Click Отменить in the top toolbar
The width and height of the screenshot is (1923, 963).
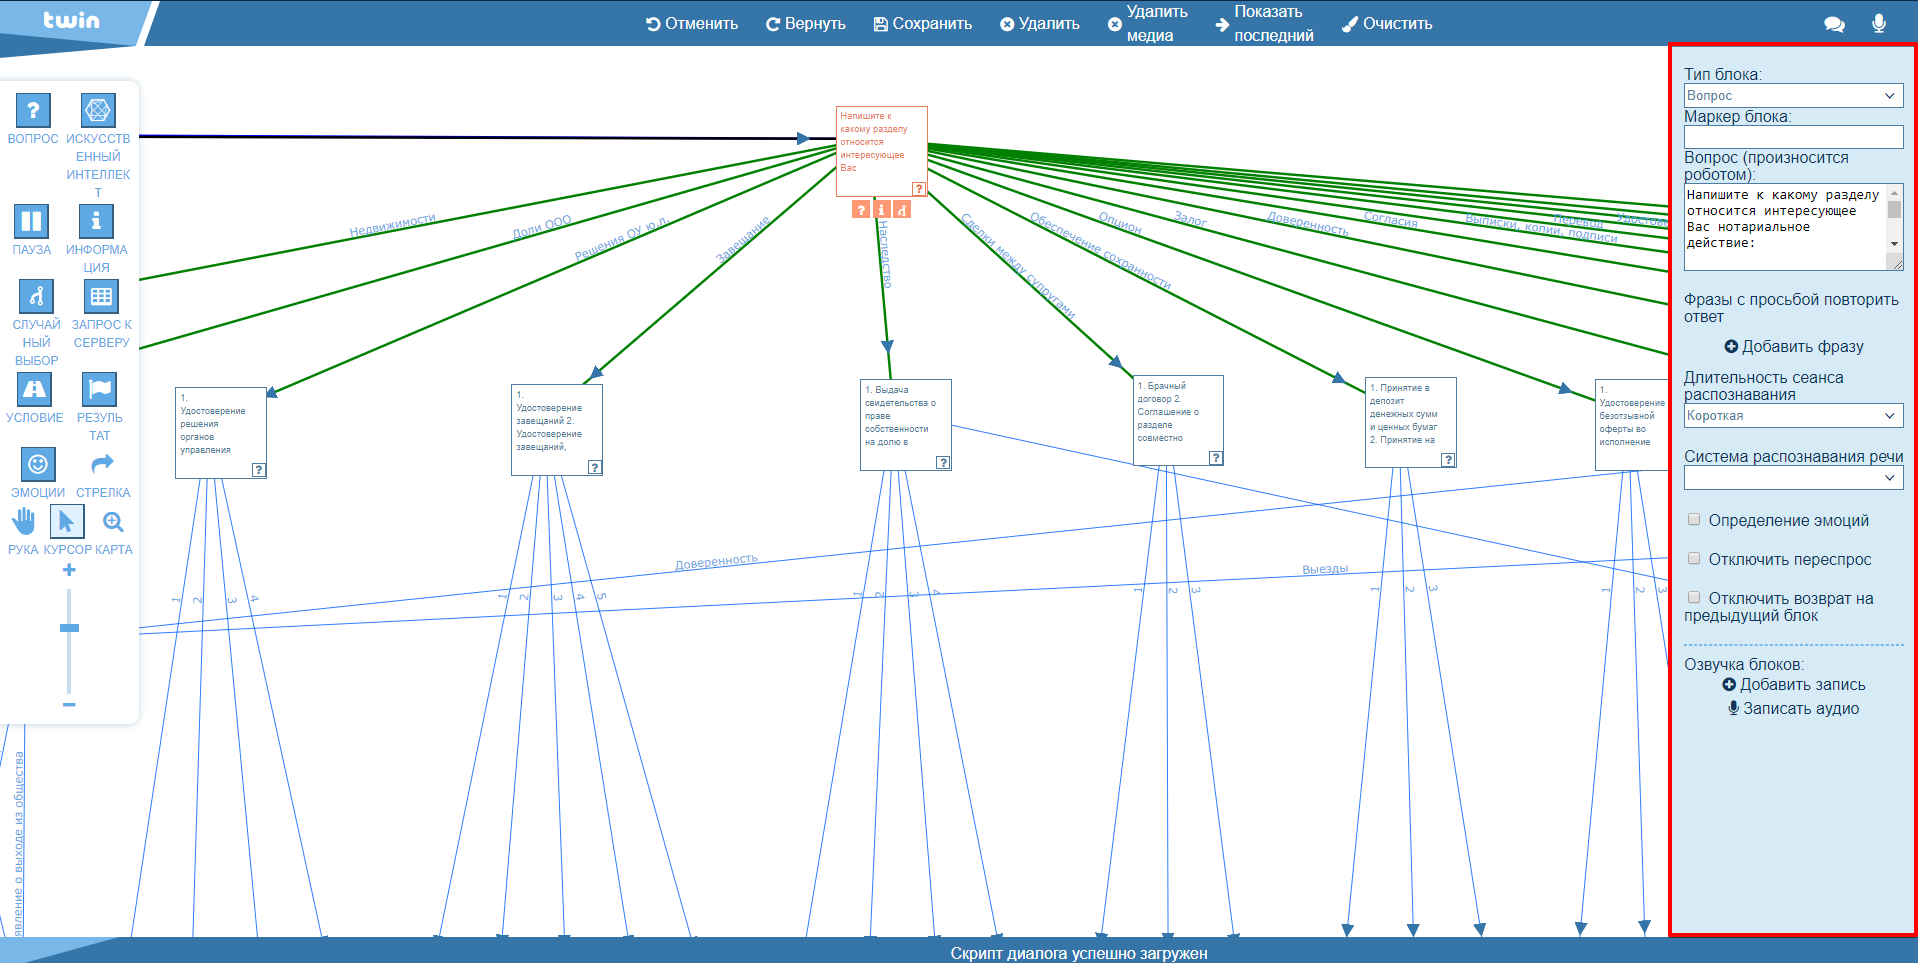692,24
